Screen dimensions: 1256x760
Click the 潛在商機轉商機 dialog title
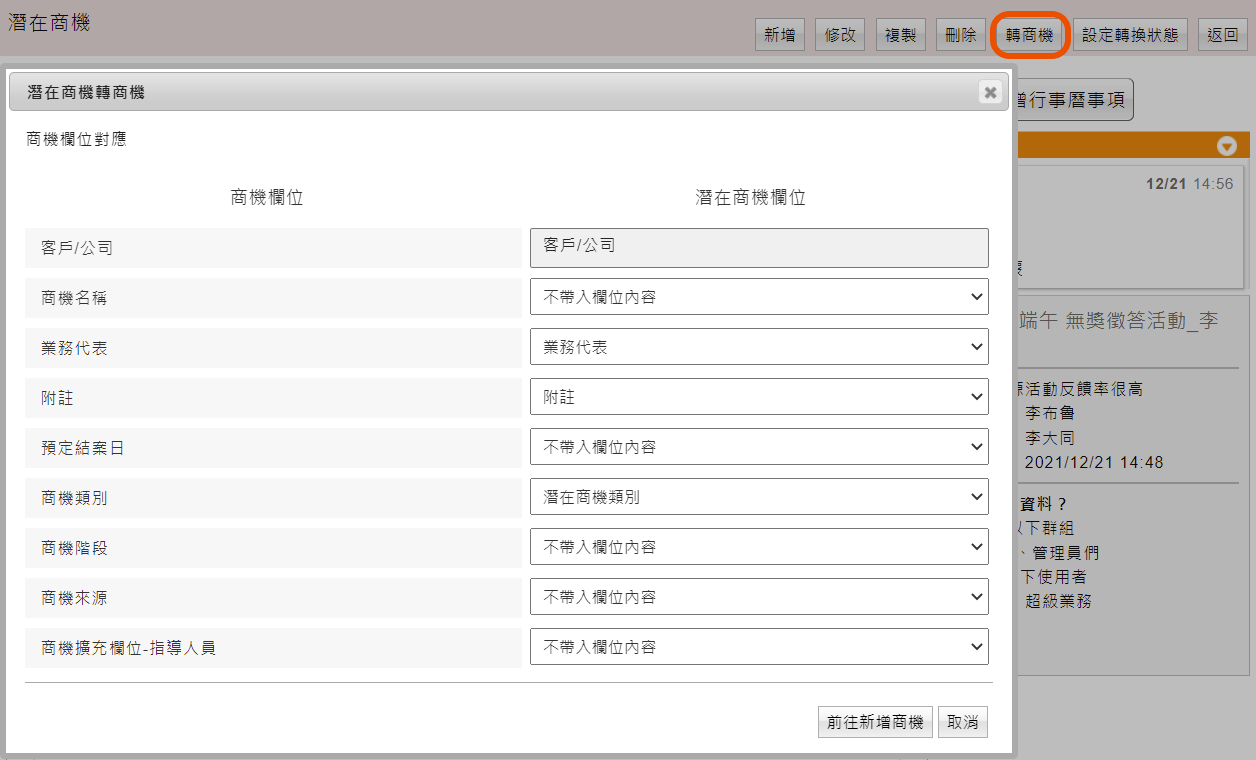tap(86, 92)
